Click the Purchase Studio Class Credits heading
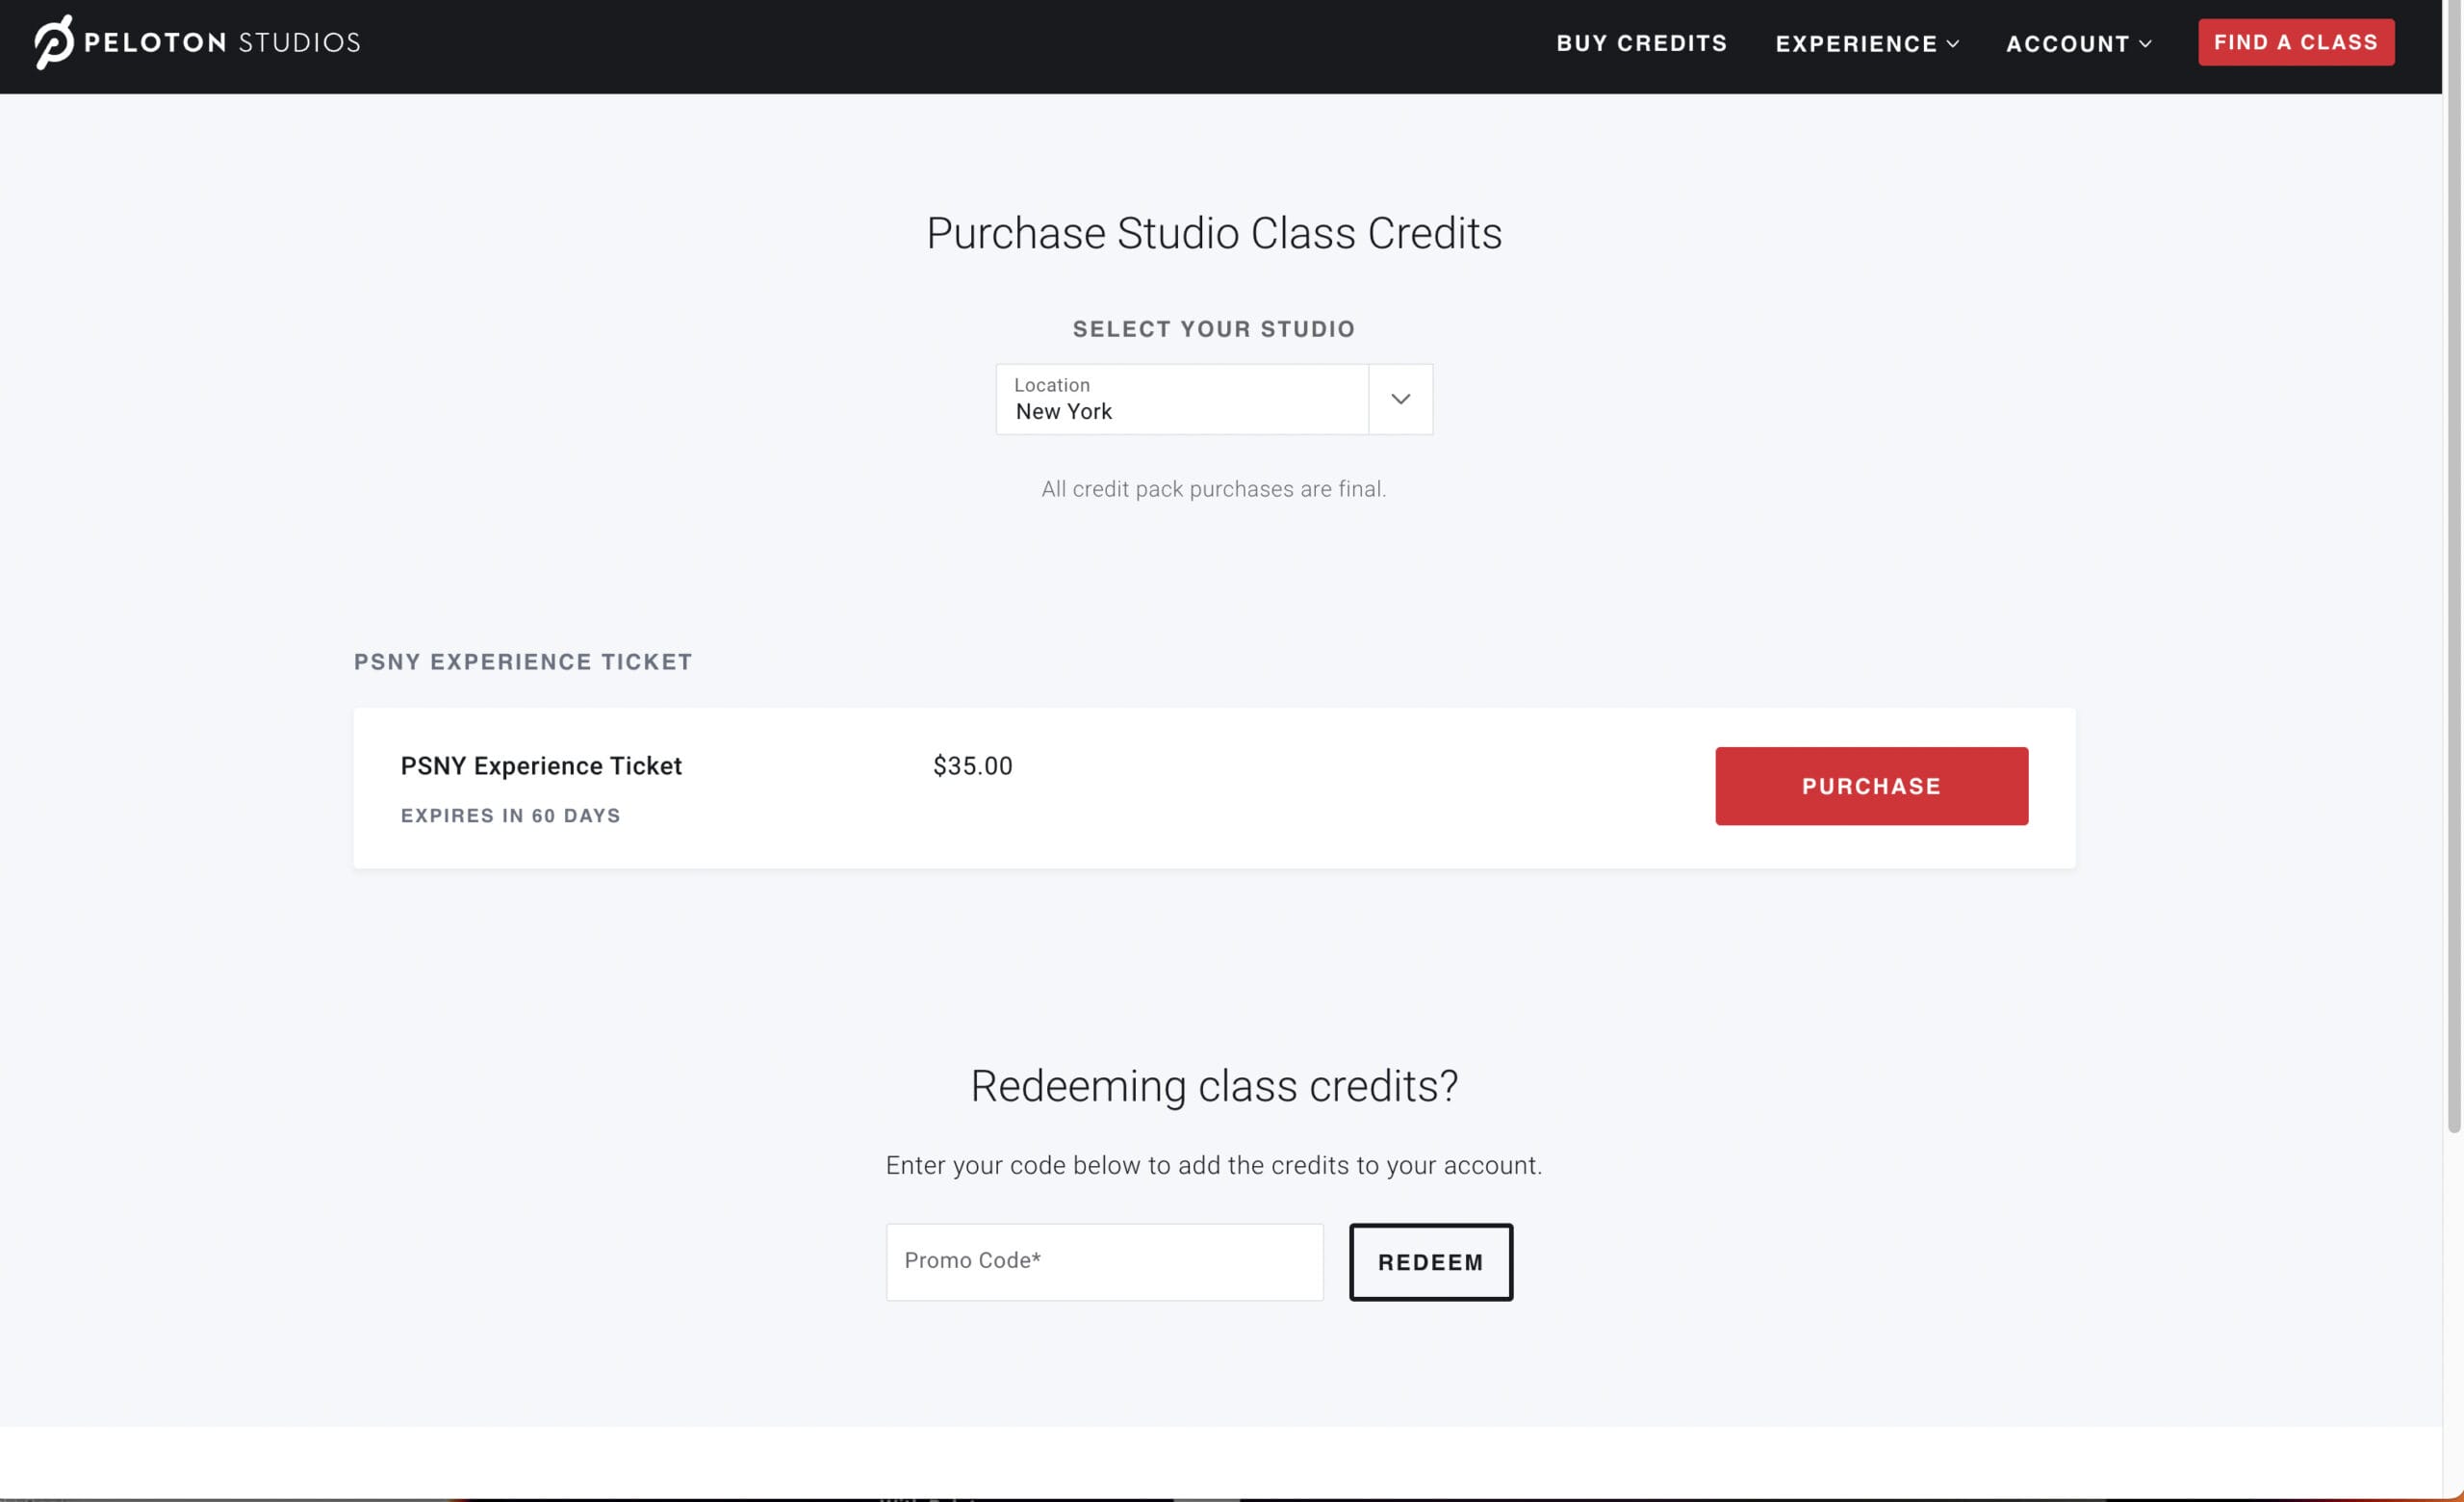 pos(1213,233)
